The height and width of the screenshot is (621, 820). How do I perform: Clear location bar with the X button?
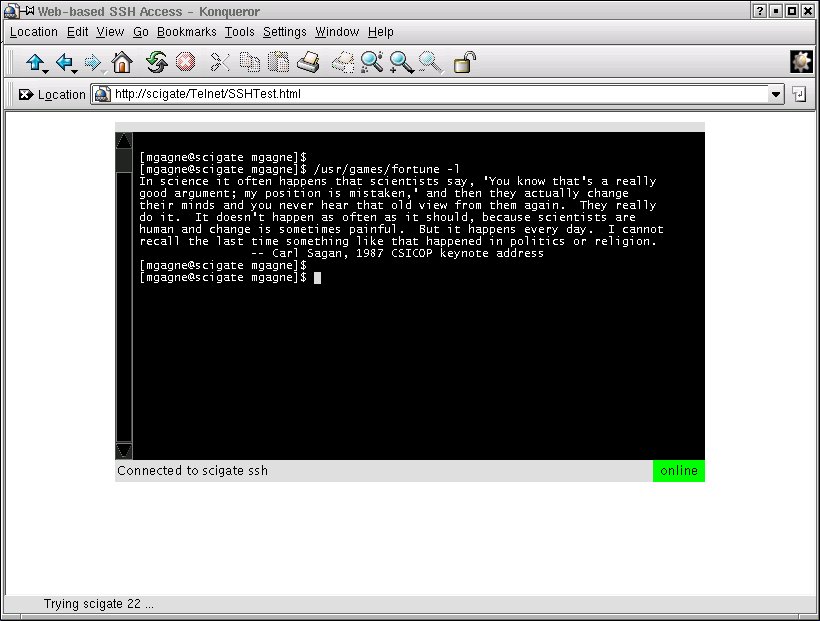tap(25, 95)
